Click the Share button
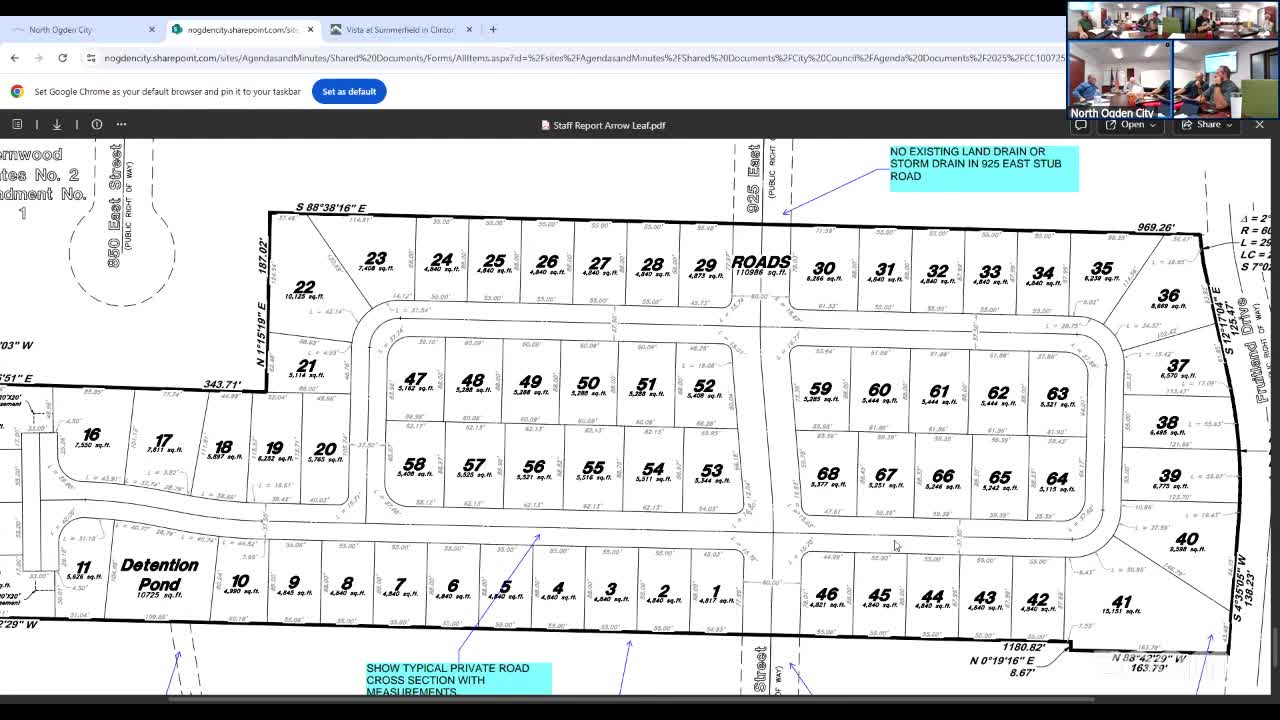The image size is (1280, 720). pos(1201,125)
